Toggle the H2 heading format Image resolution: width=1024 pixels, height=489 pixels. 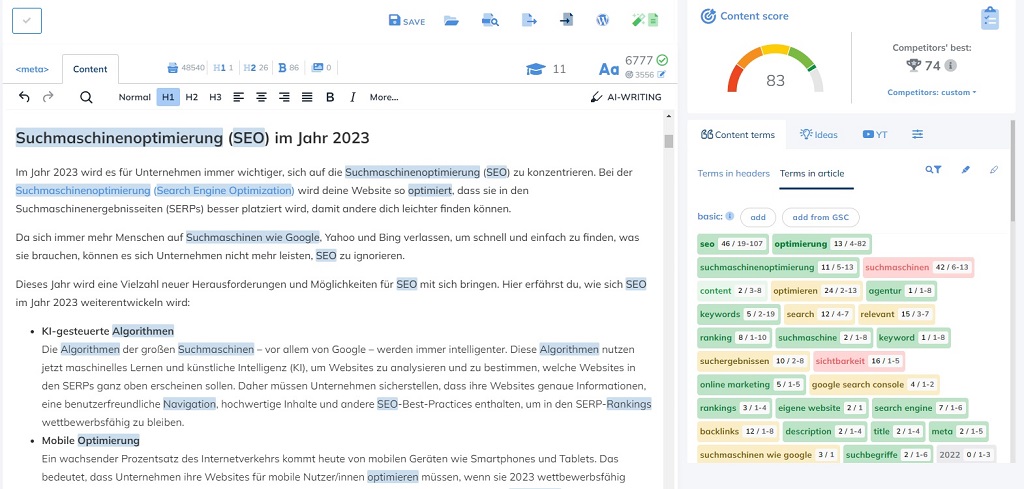click(191, 97)
